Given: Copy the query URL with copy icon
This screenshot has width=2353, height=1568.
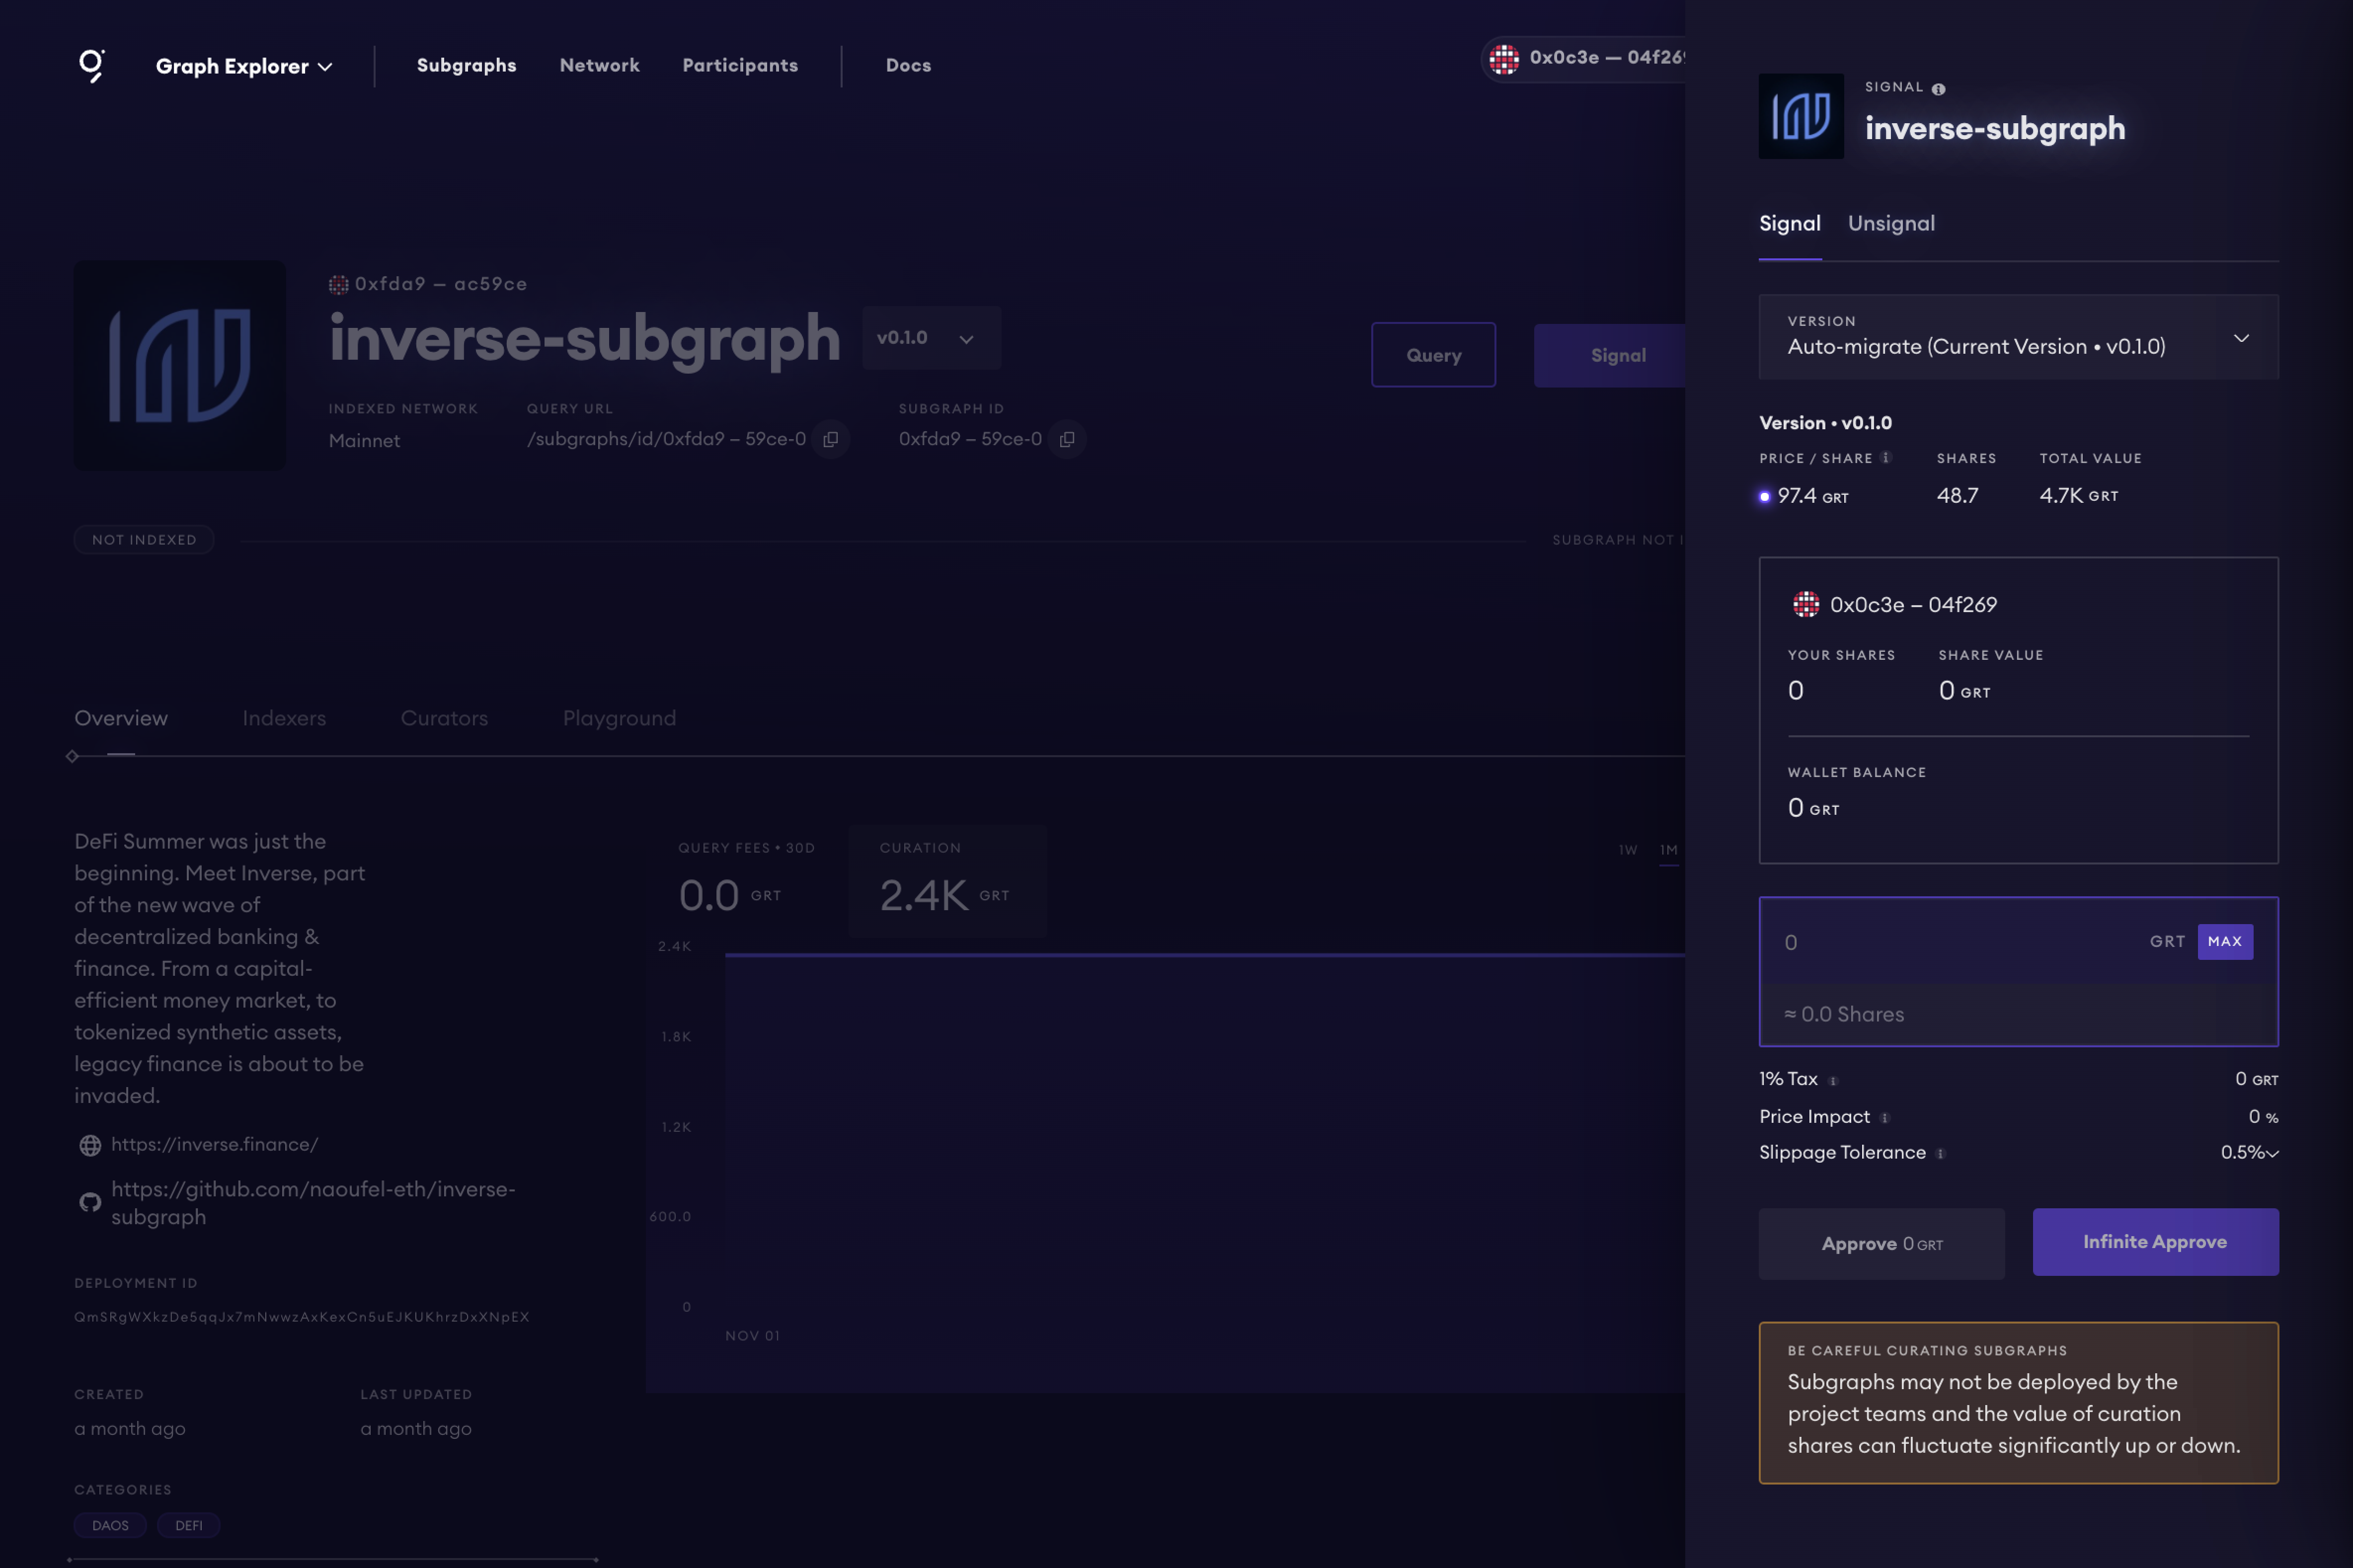Looking at the screenshot, I should click(830, 439).
